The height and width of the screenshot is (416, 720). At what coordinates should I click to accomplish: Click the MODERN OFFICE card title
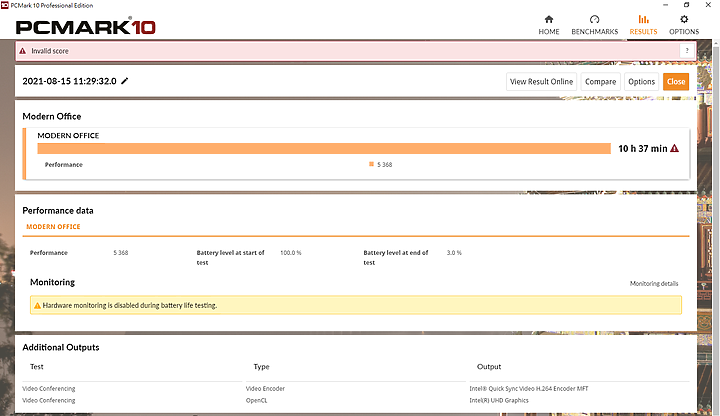point(68,135)
